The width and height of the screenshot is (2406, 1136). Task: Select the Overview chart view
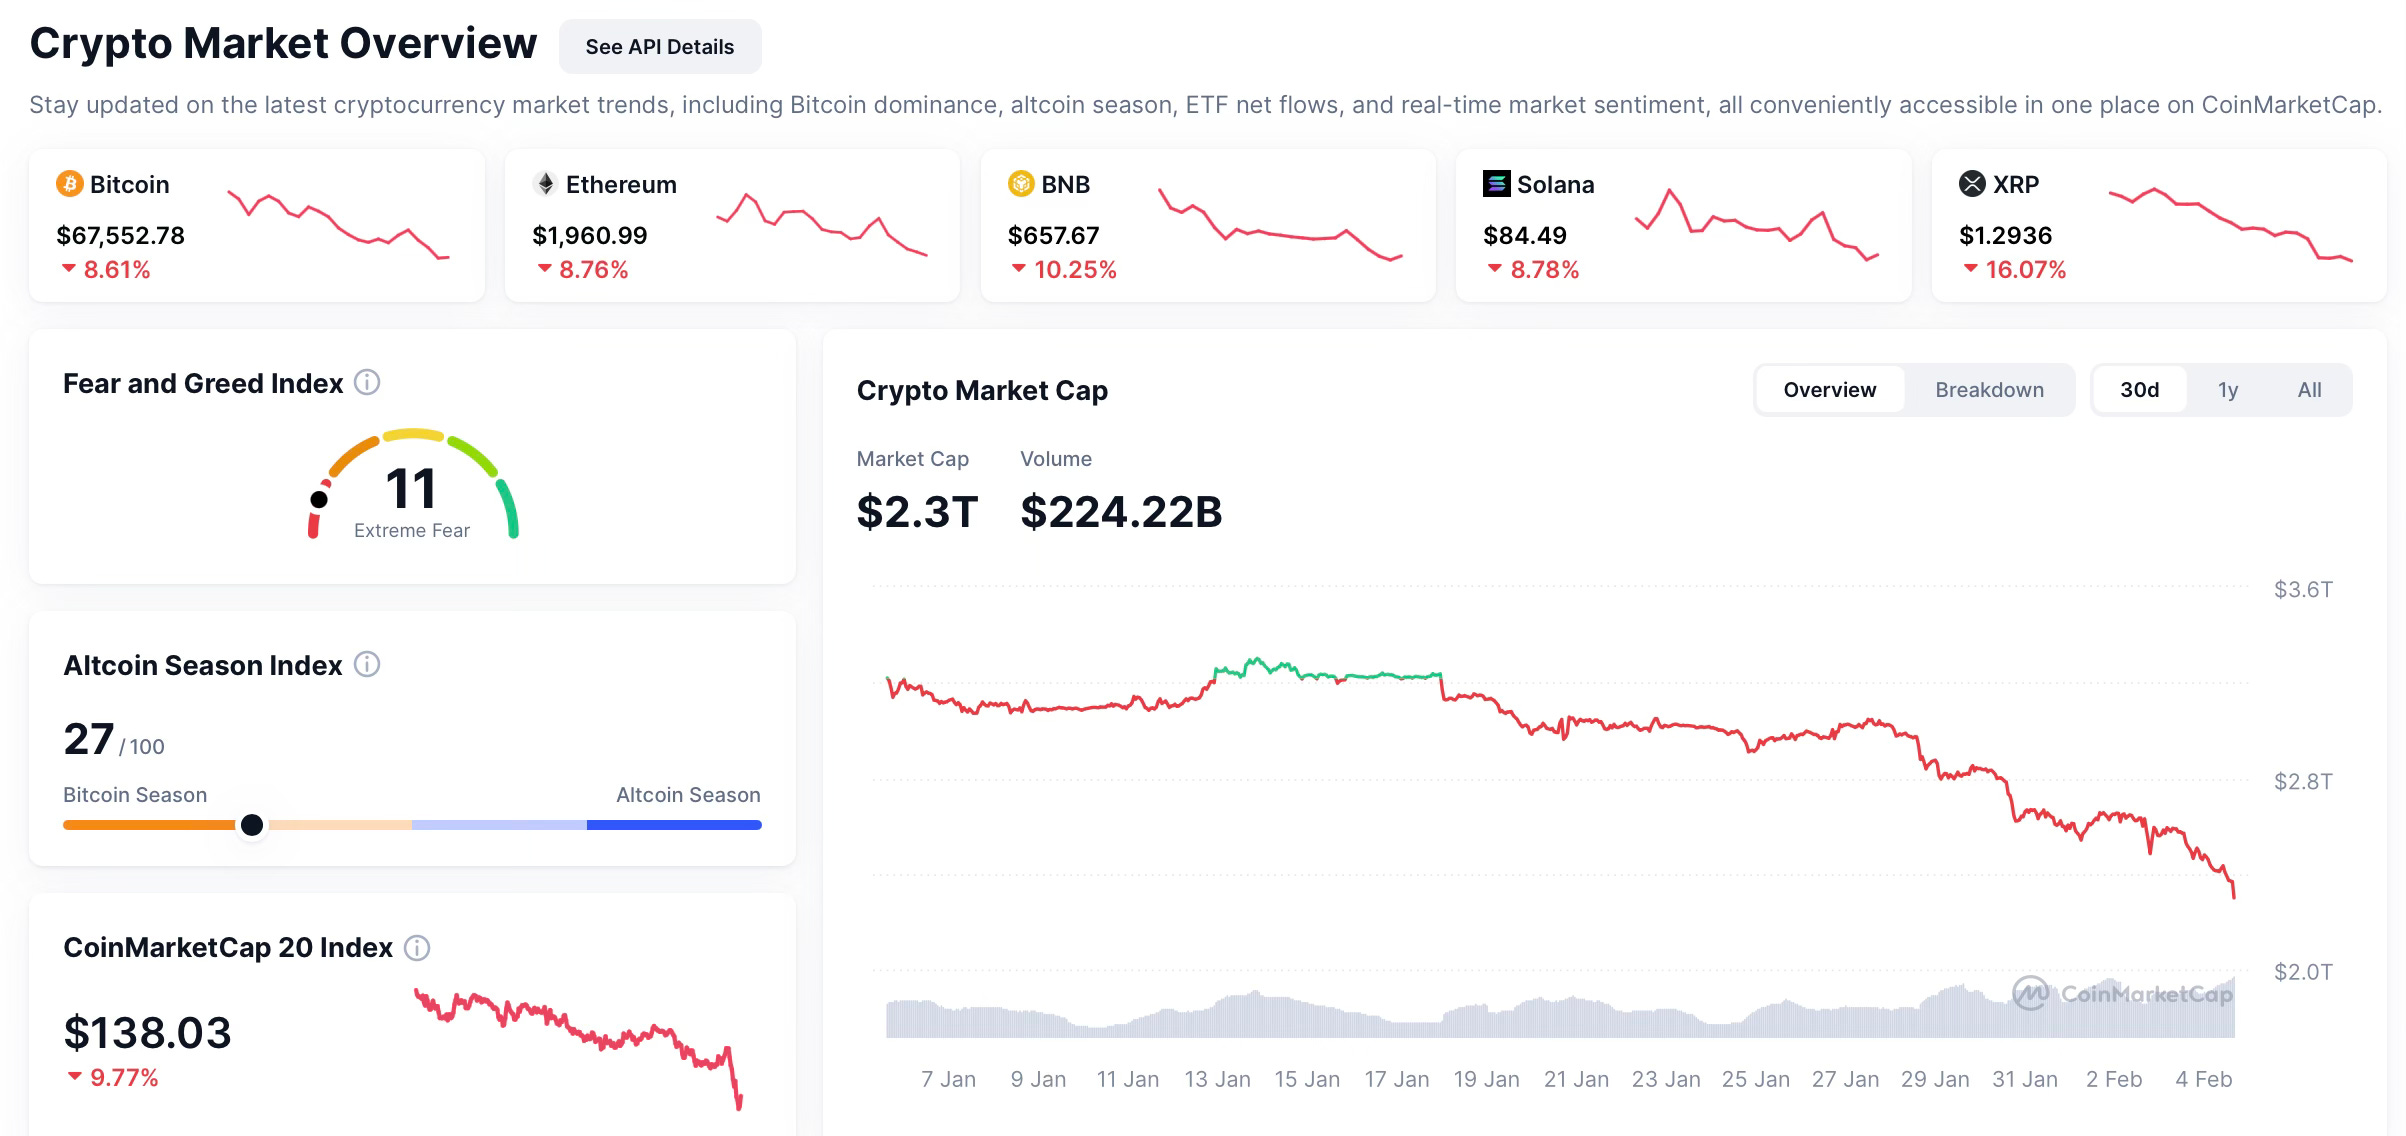pyautogui.click(x=1829, y=390)
